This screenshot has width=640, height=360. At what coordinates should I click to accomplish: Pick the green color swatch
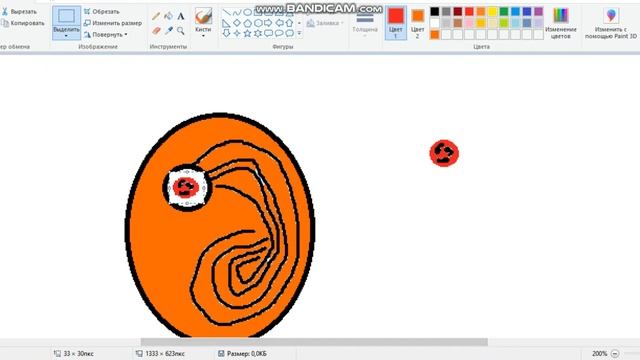coord(504,11)
